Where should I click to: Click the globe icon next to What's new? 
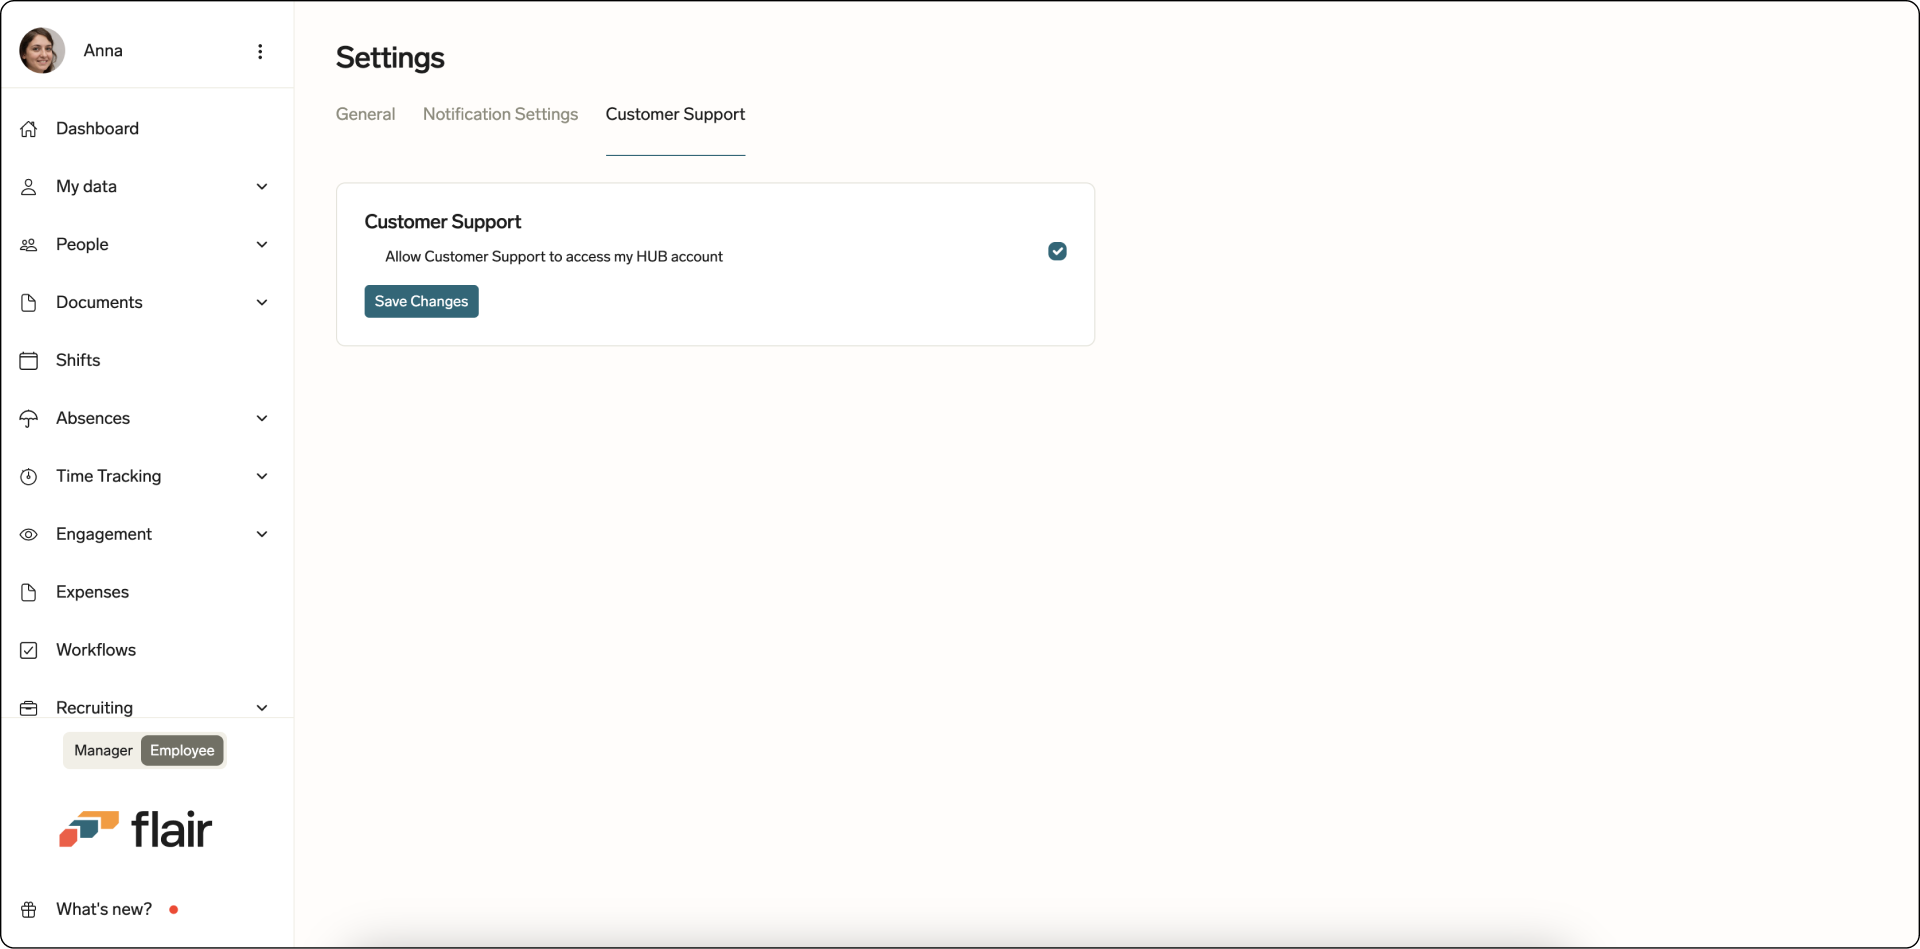pyautogui.click(x=29, y=909)
